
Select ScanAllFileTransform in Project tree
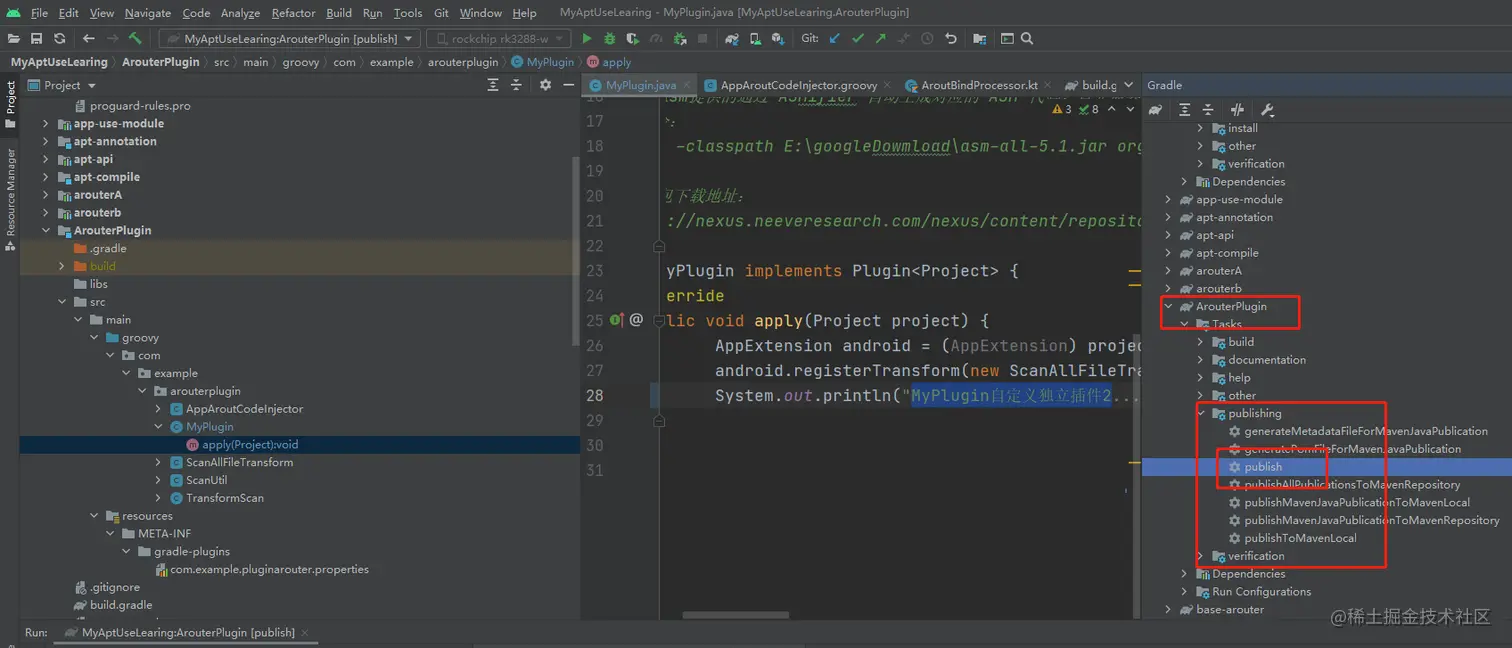pos(239,463)
